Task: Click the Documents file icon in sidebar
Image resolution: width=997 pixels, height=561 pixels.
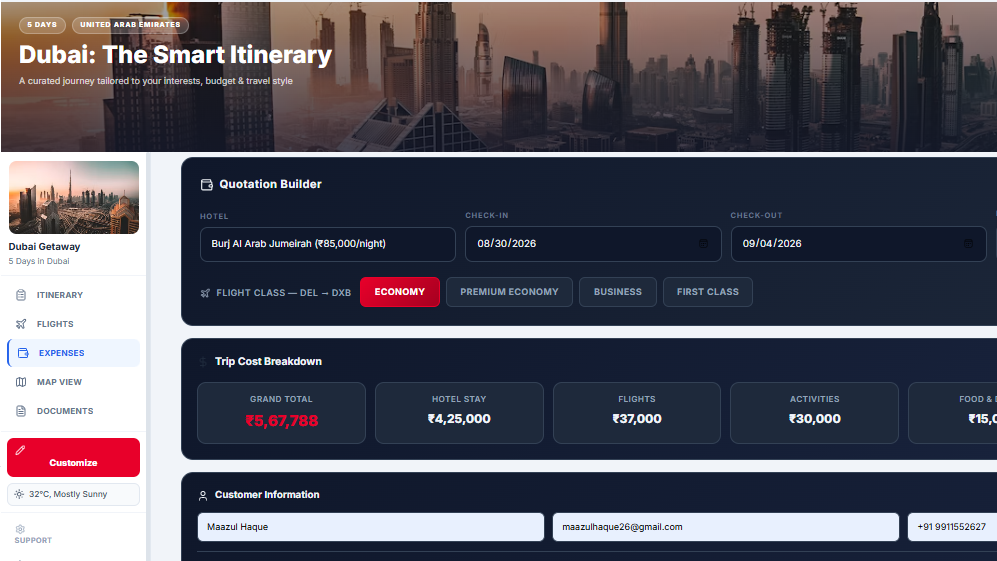Action: click(21, 411)
